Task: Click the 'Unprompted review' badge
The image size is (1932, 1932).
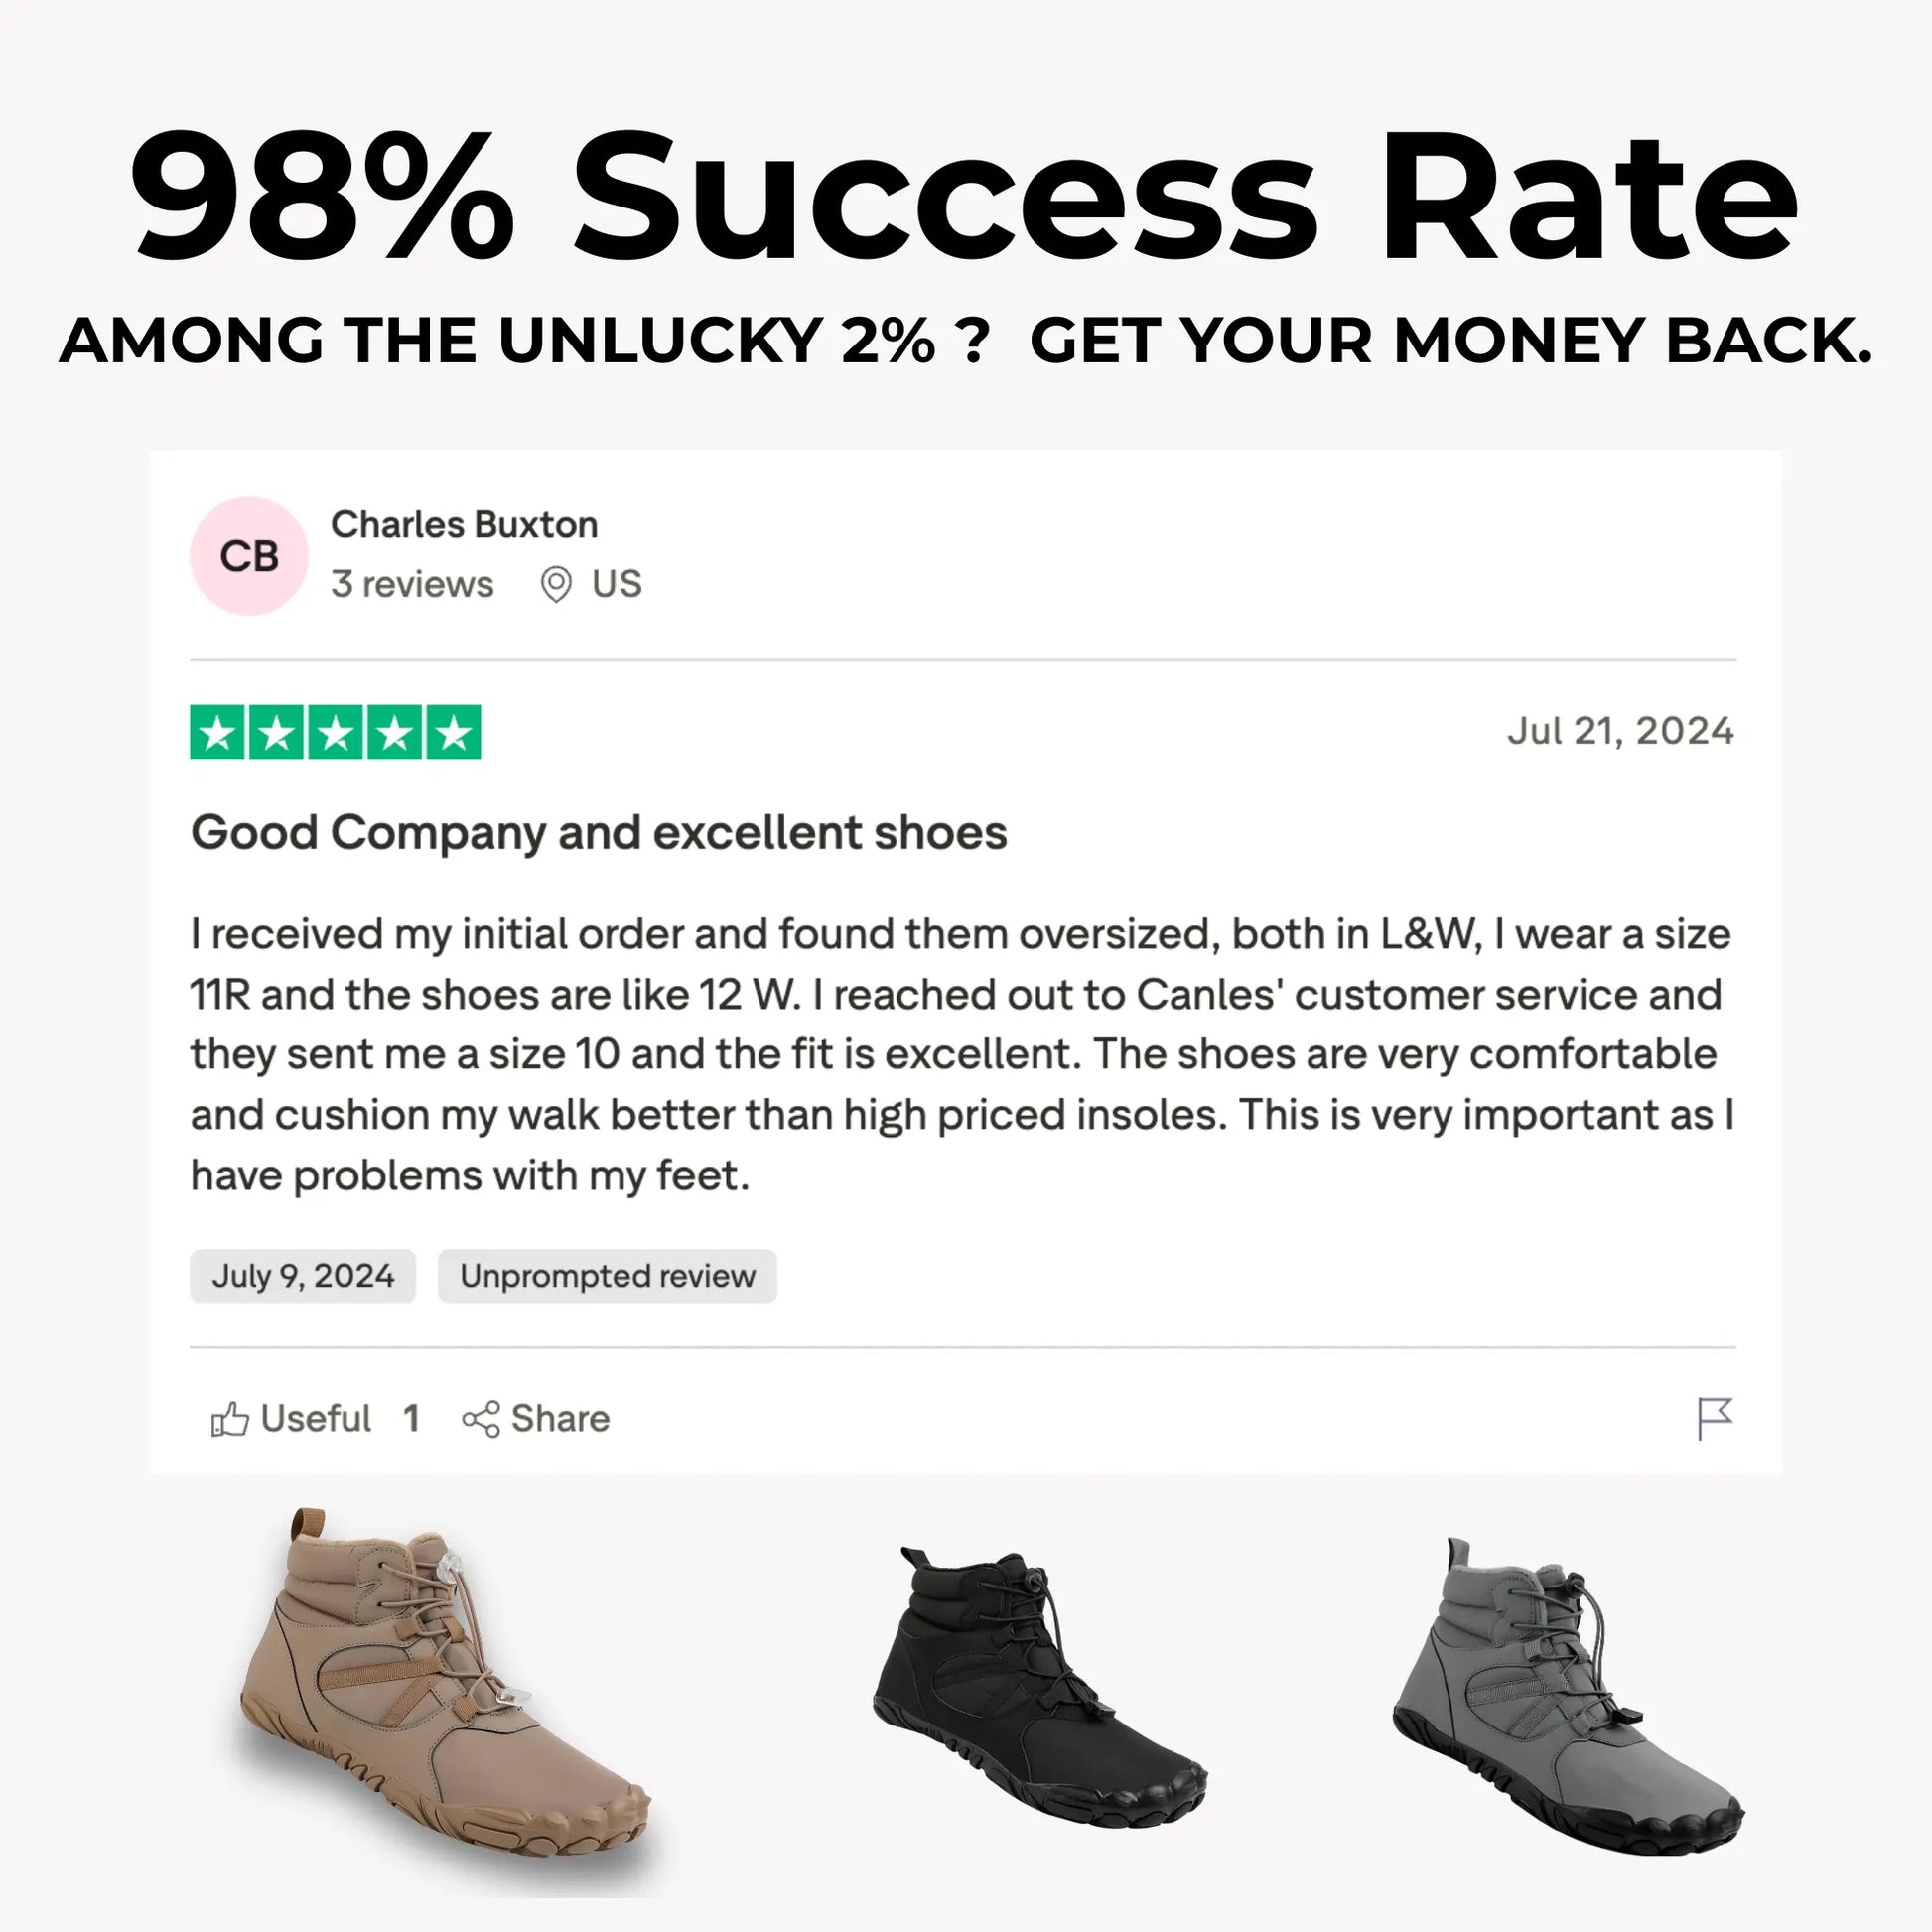Action: 607,1276
